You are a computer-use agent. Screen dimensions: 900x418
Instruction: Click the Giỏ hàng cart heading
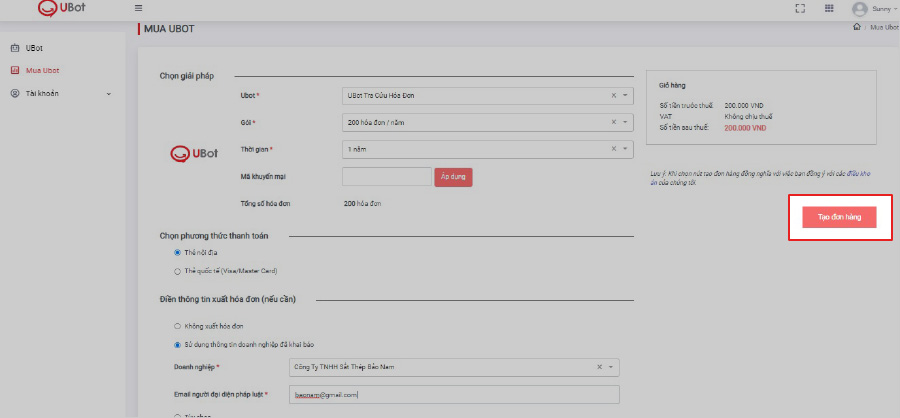(673, 85)
